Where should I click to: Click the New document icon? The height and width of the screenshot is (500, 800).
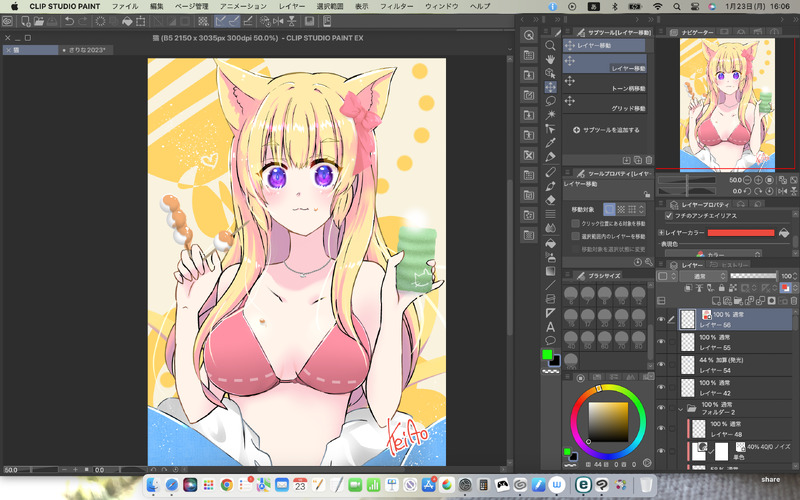pyautogui.click(x=25, y=21)
